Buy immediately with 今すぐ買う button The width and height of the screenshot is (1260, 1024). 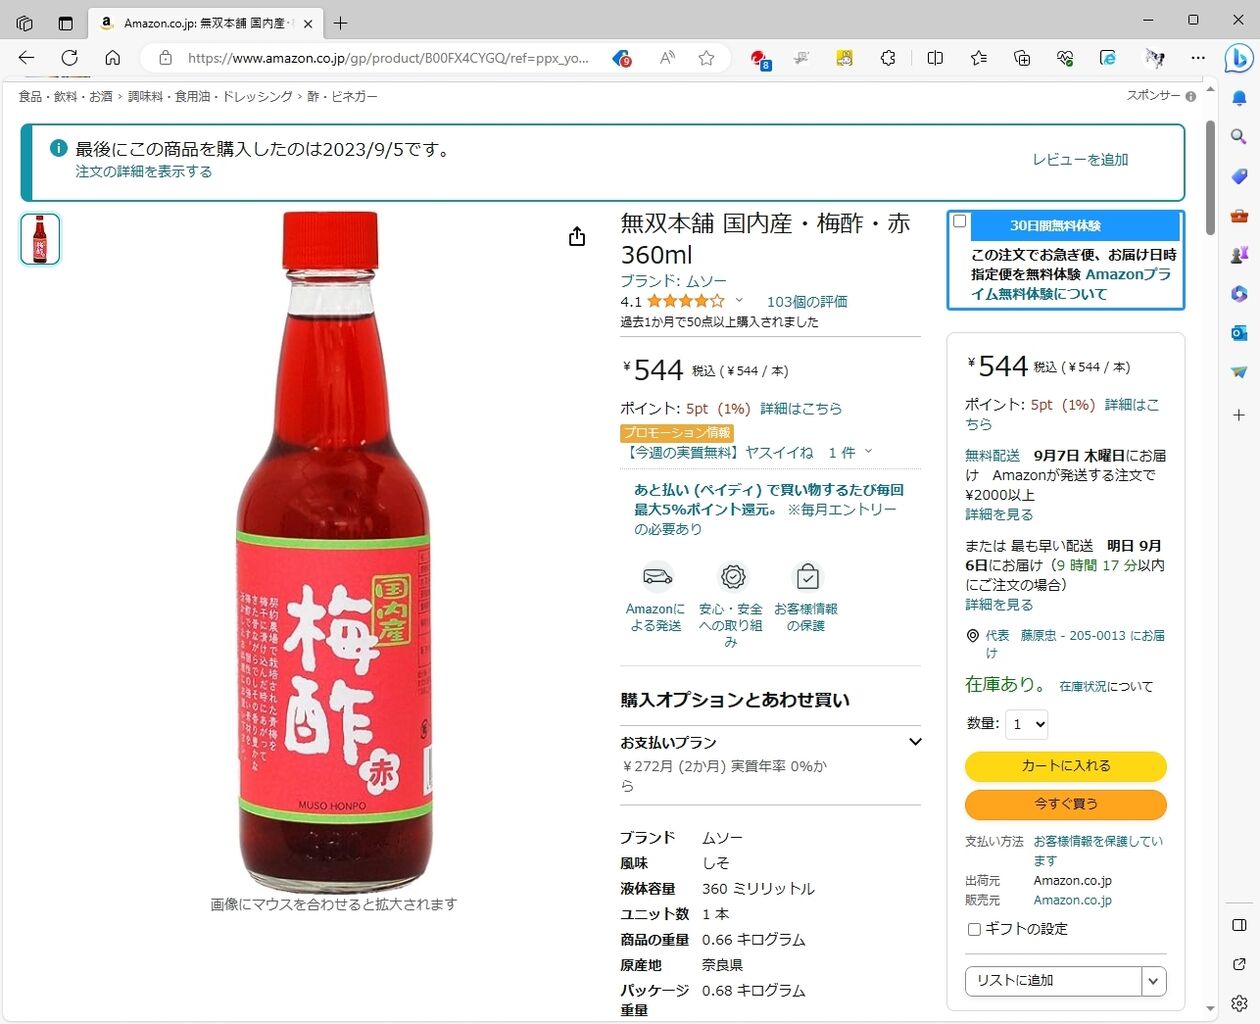click(1066, 804)
